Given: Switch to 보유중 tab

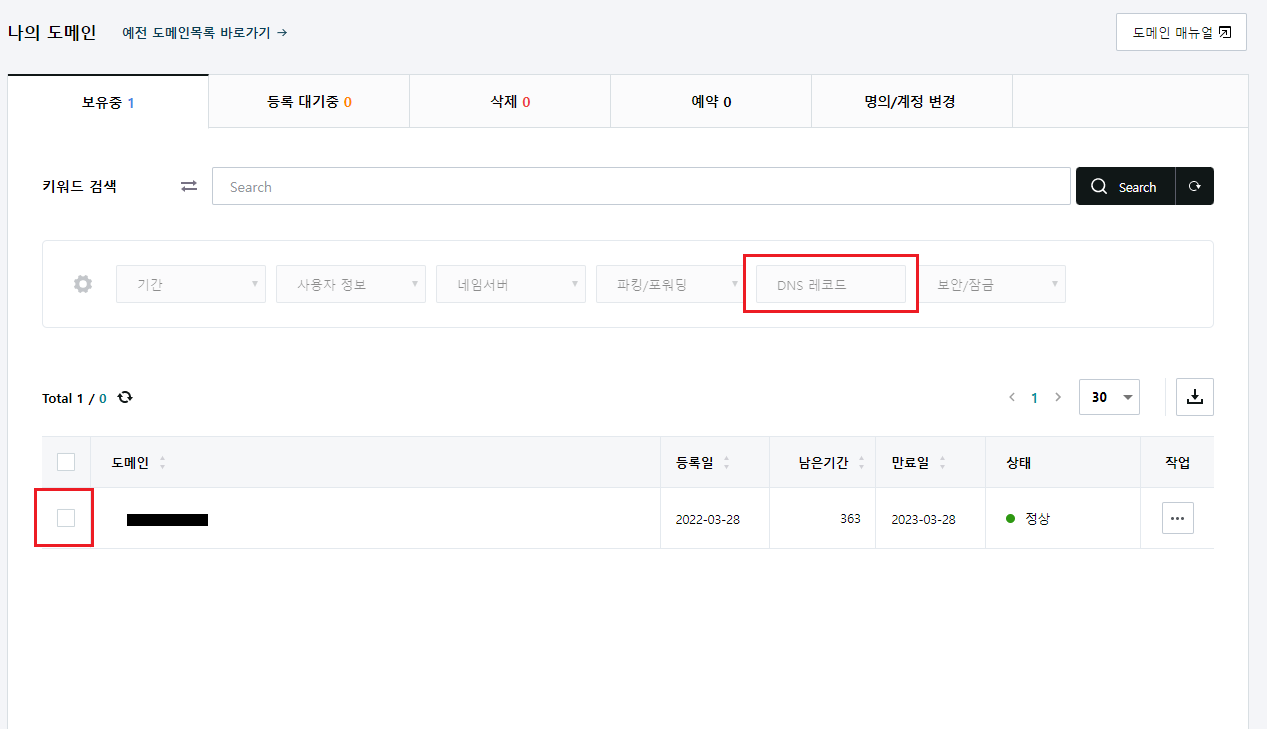Looking at the screenshot, I should (108, 101).
